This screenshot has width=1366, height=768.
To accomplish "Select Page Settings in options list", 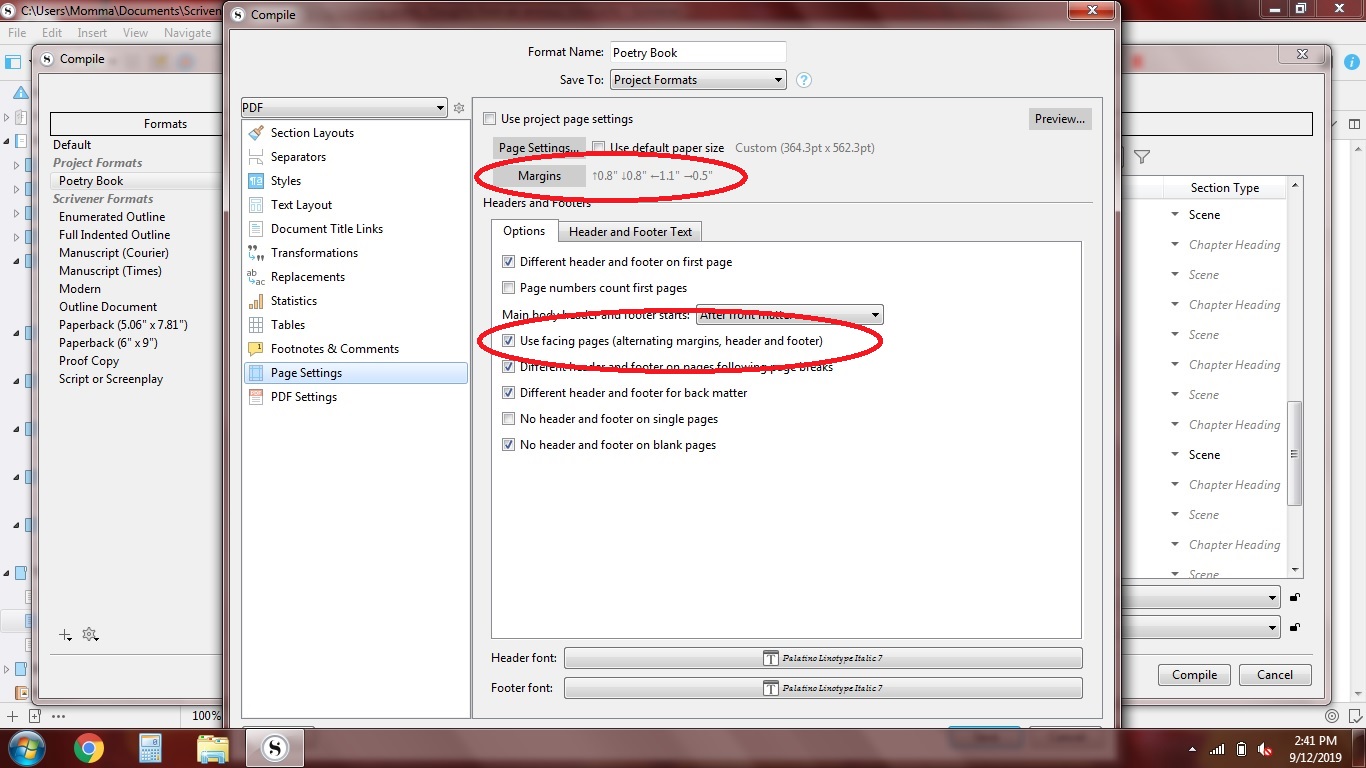I will 355,373.
